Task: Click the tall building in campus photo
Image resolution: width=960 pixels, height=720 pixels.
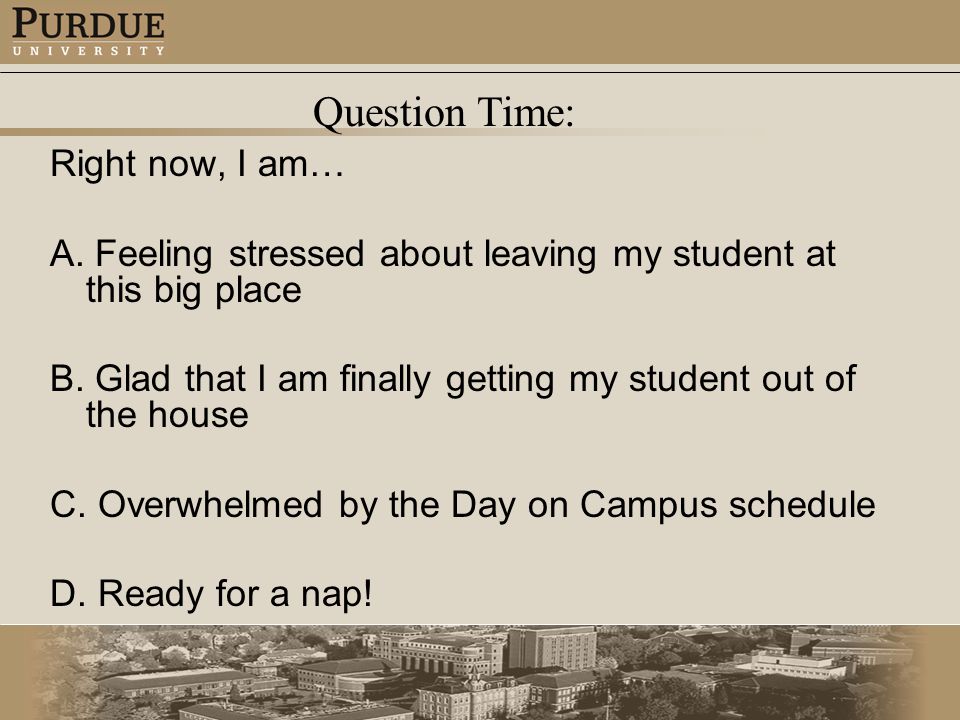Action: 552,650
